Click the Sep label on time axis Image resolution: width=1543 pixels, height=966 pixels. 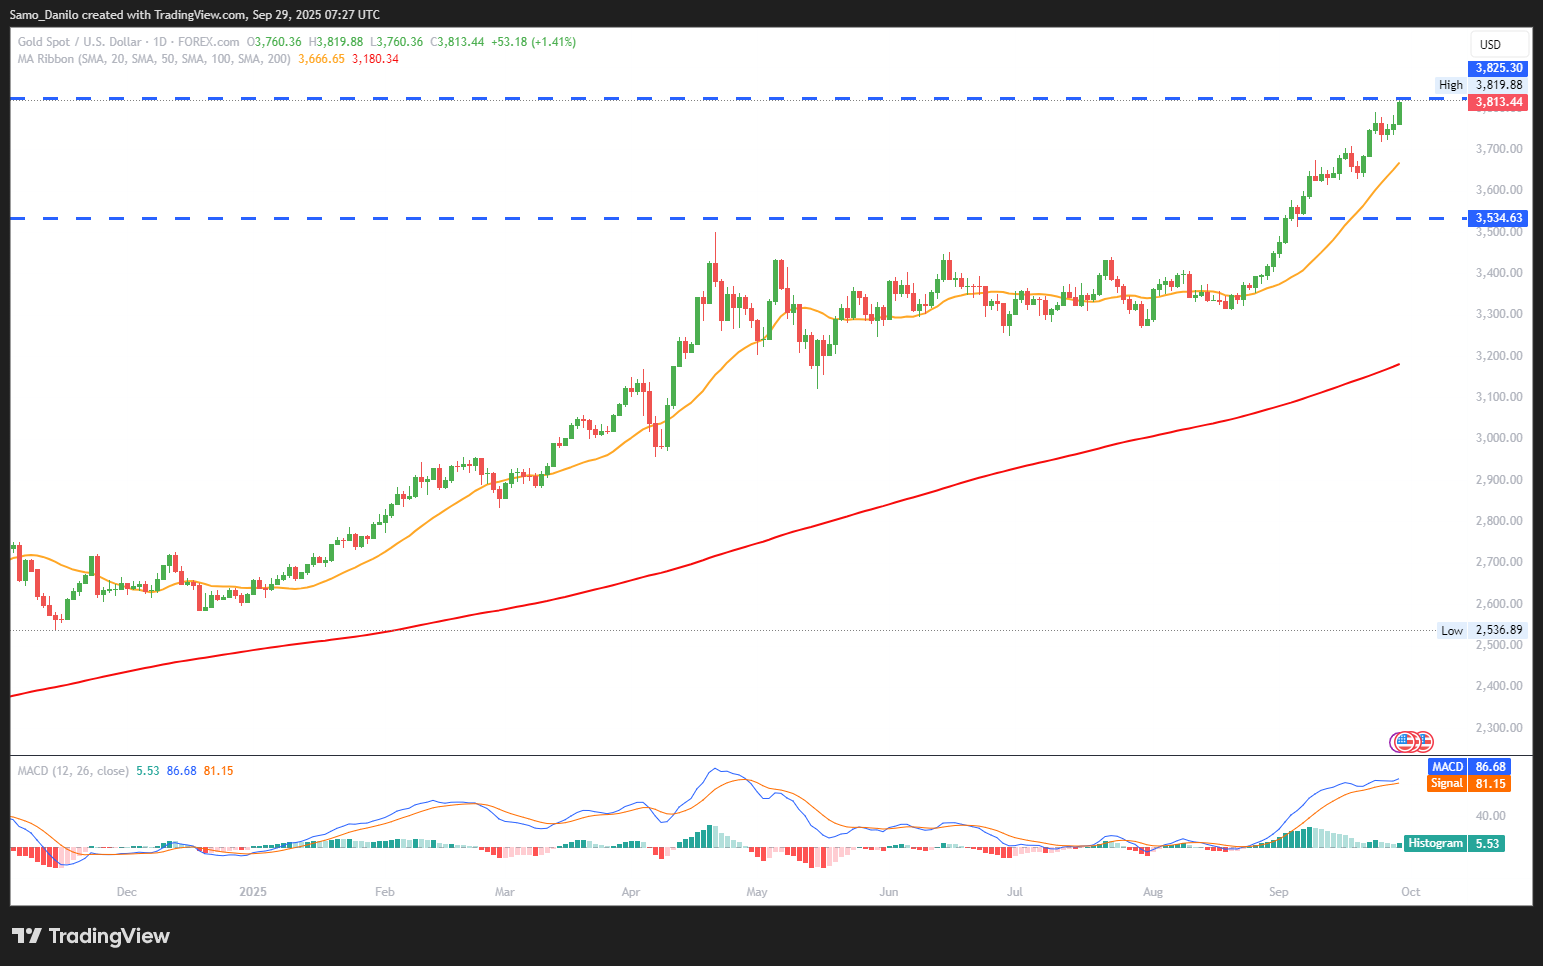(1278, 892)
